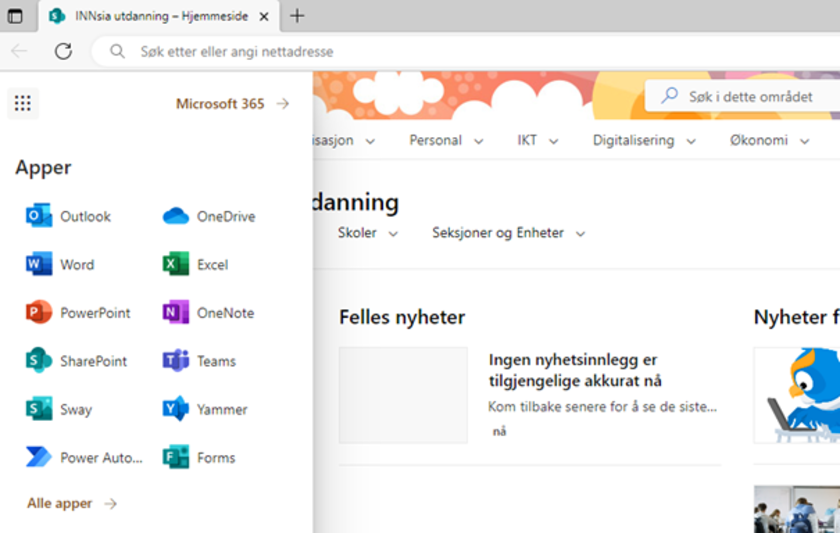The height and width of the screenshot is (533, 840).
Task: Expand the IKT menu
Action: (537, 140)
